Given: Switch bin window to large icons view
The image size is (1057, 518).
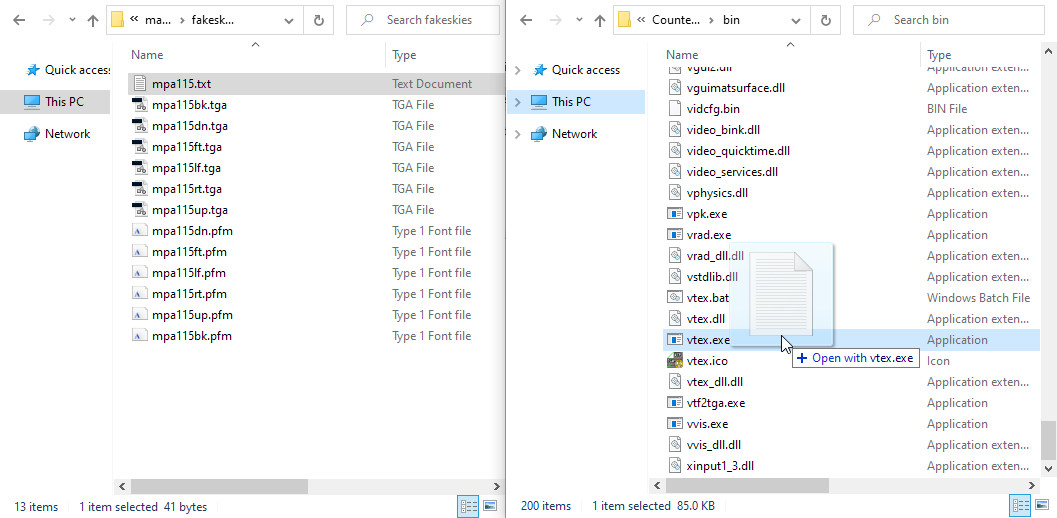Looking at the screenshot, I should (1043, 507).
